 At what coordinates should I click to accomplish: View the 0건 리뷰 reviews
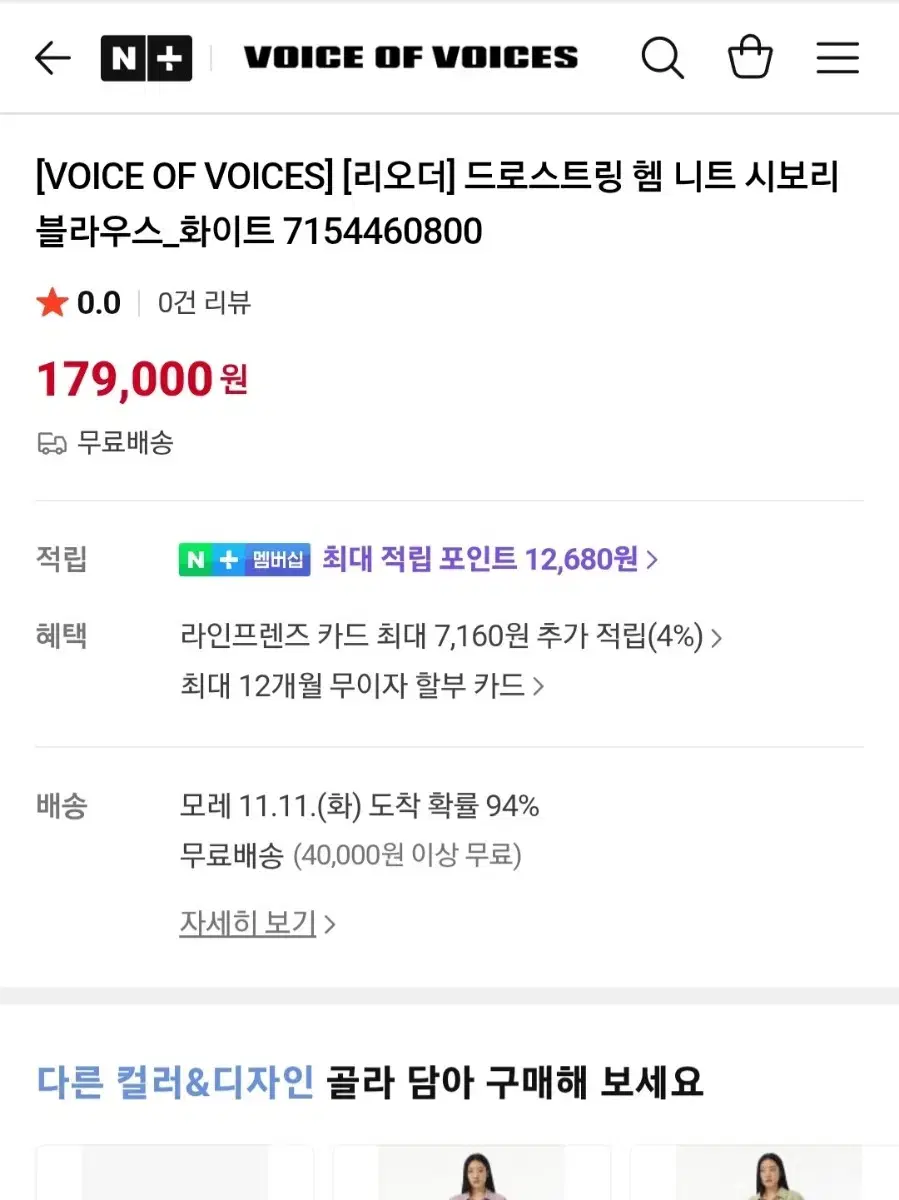coord(205,302)
